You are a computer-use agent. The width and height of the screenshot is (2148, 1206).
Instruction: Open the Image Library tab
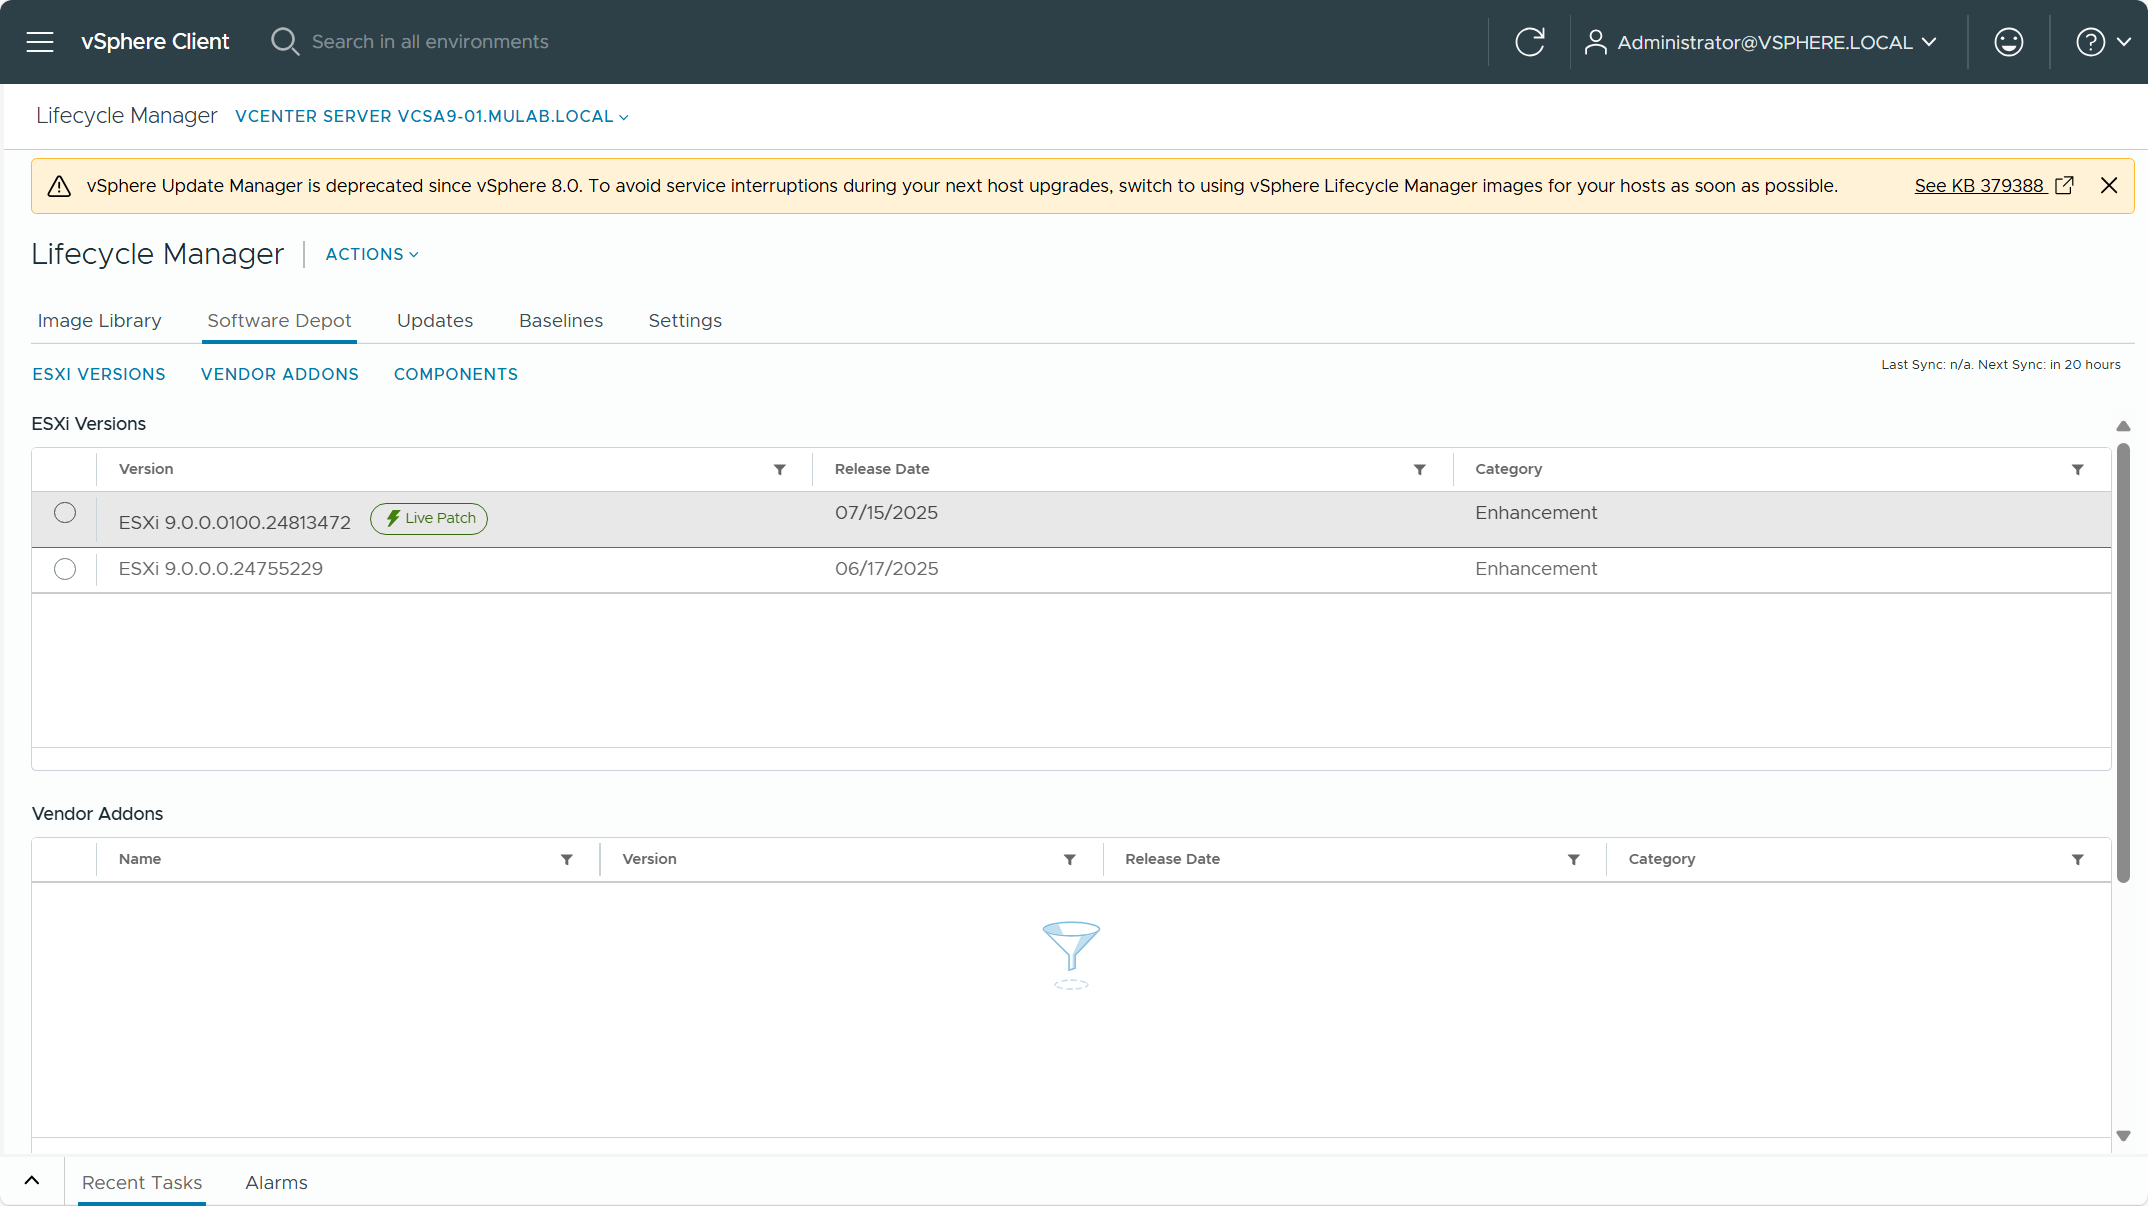(99, 321)
